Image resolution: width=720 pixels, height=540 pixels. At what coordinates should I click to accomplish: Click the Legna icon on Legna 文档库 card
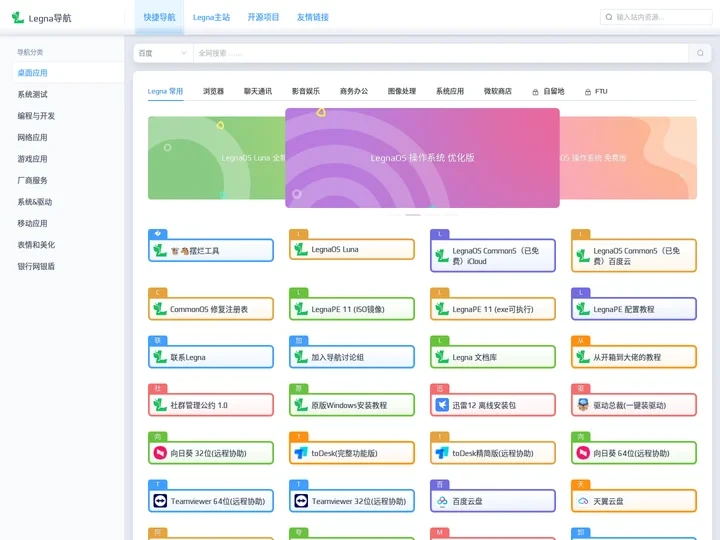click(x=442, y=357)
